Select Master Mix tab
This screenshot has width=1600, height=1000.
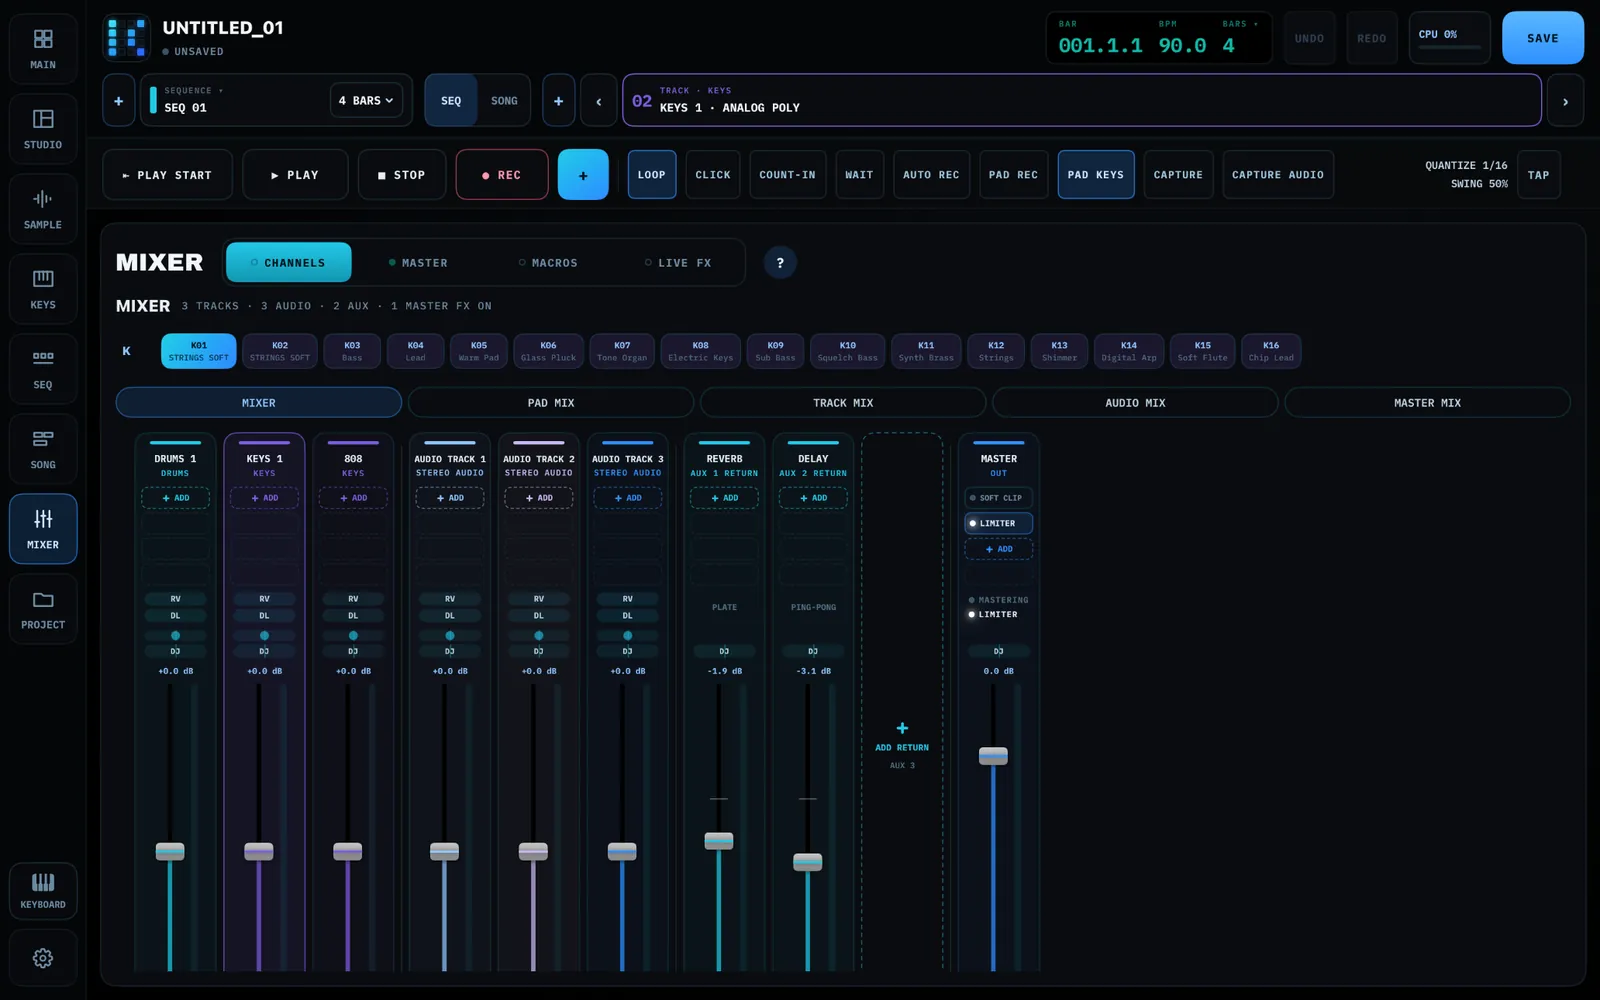[x=1427, y=402]
